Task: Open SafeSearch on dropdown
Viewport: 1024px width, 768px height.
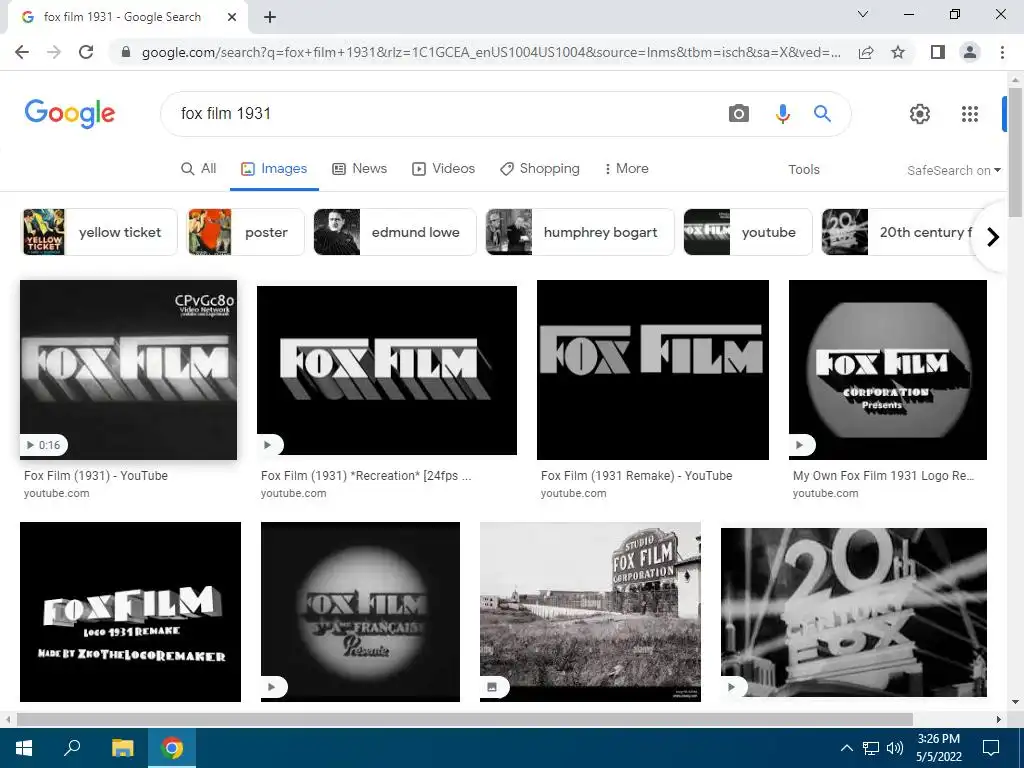Action: click(x=953, y=170)
